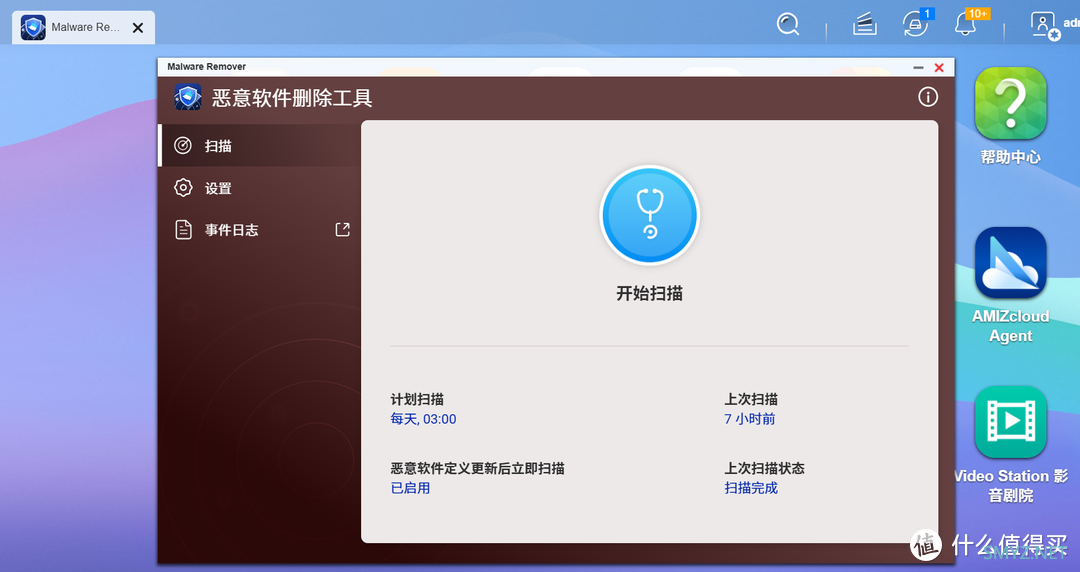Viewport: 1080px width, 572px height.
Task: Open the Settings (设置) sidebar item
Action: (260, 187)
